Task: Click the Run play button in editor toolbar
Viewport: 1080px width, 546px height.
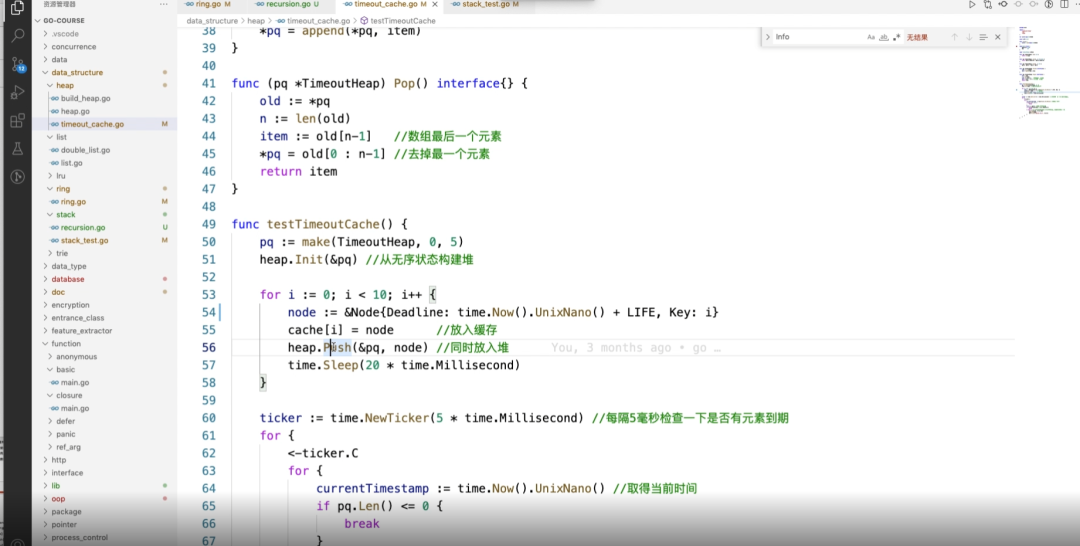Action: point(971,5)
